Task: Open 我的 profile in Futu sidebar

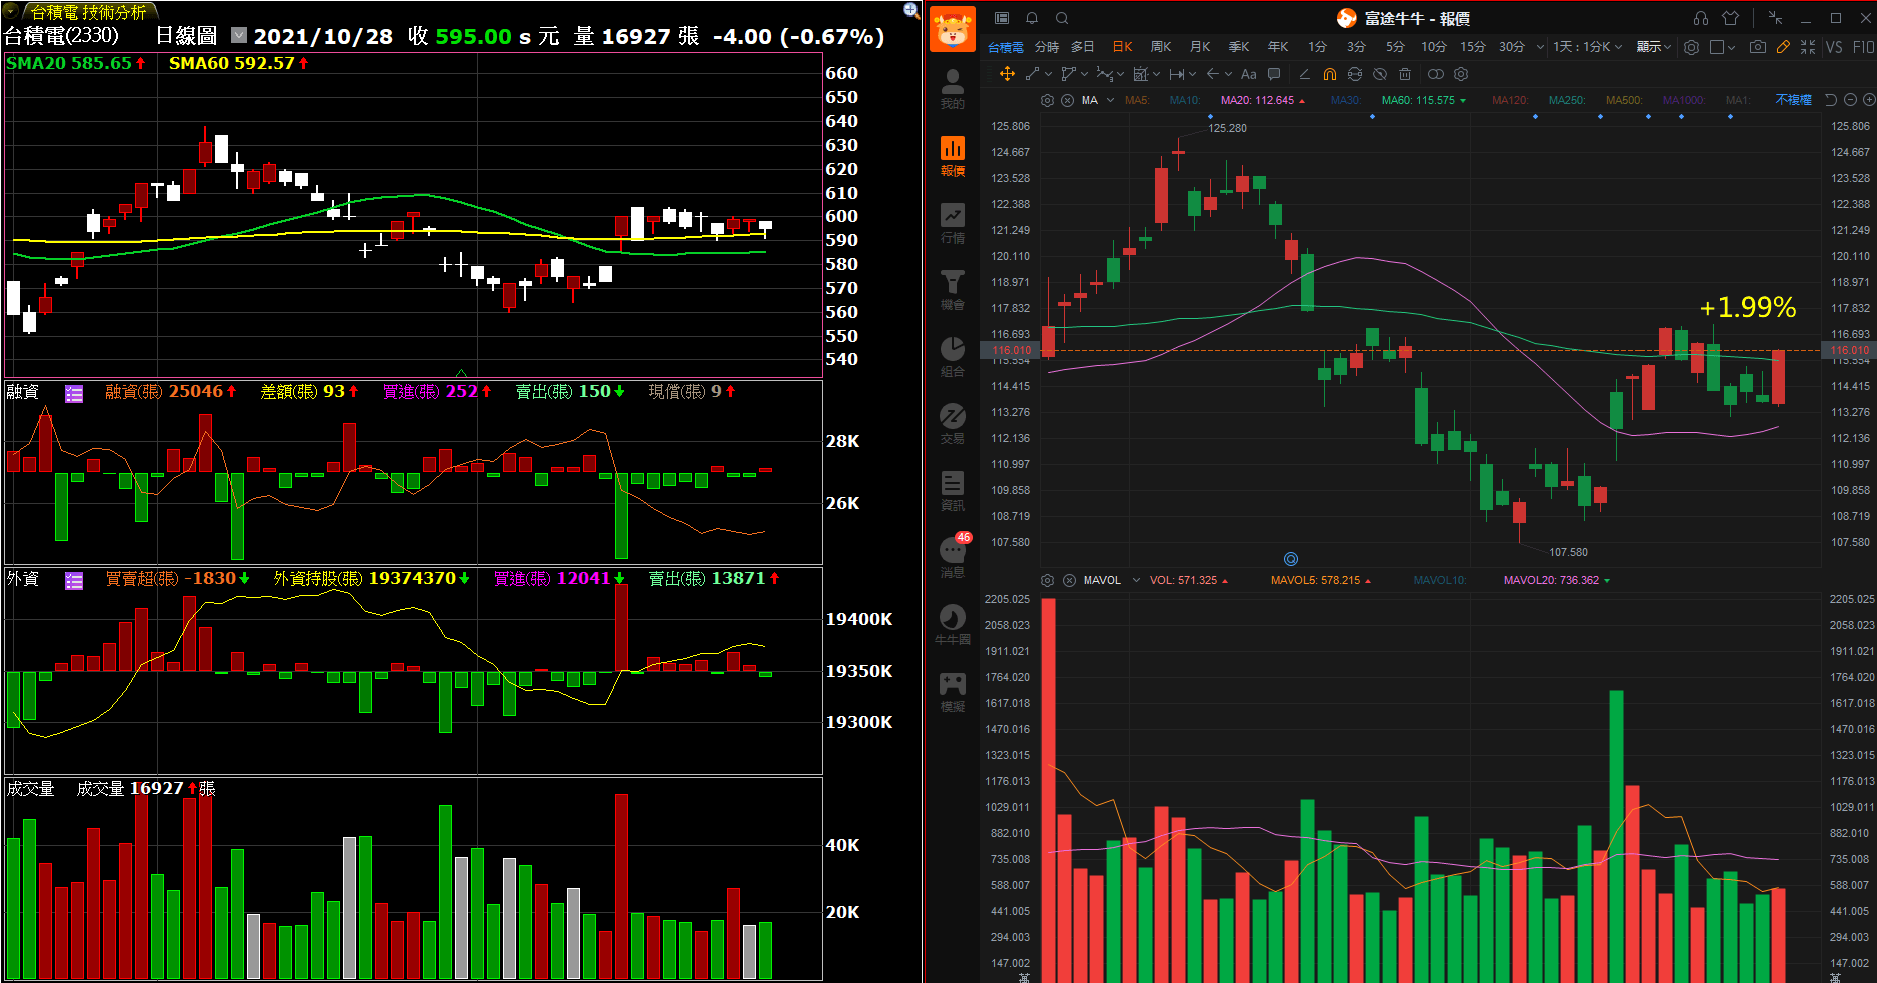Action: coord(953,88)
